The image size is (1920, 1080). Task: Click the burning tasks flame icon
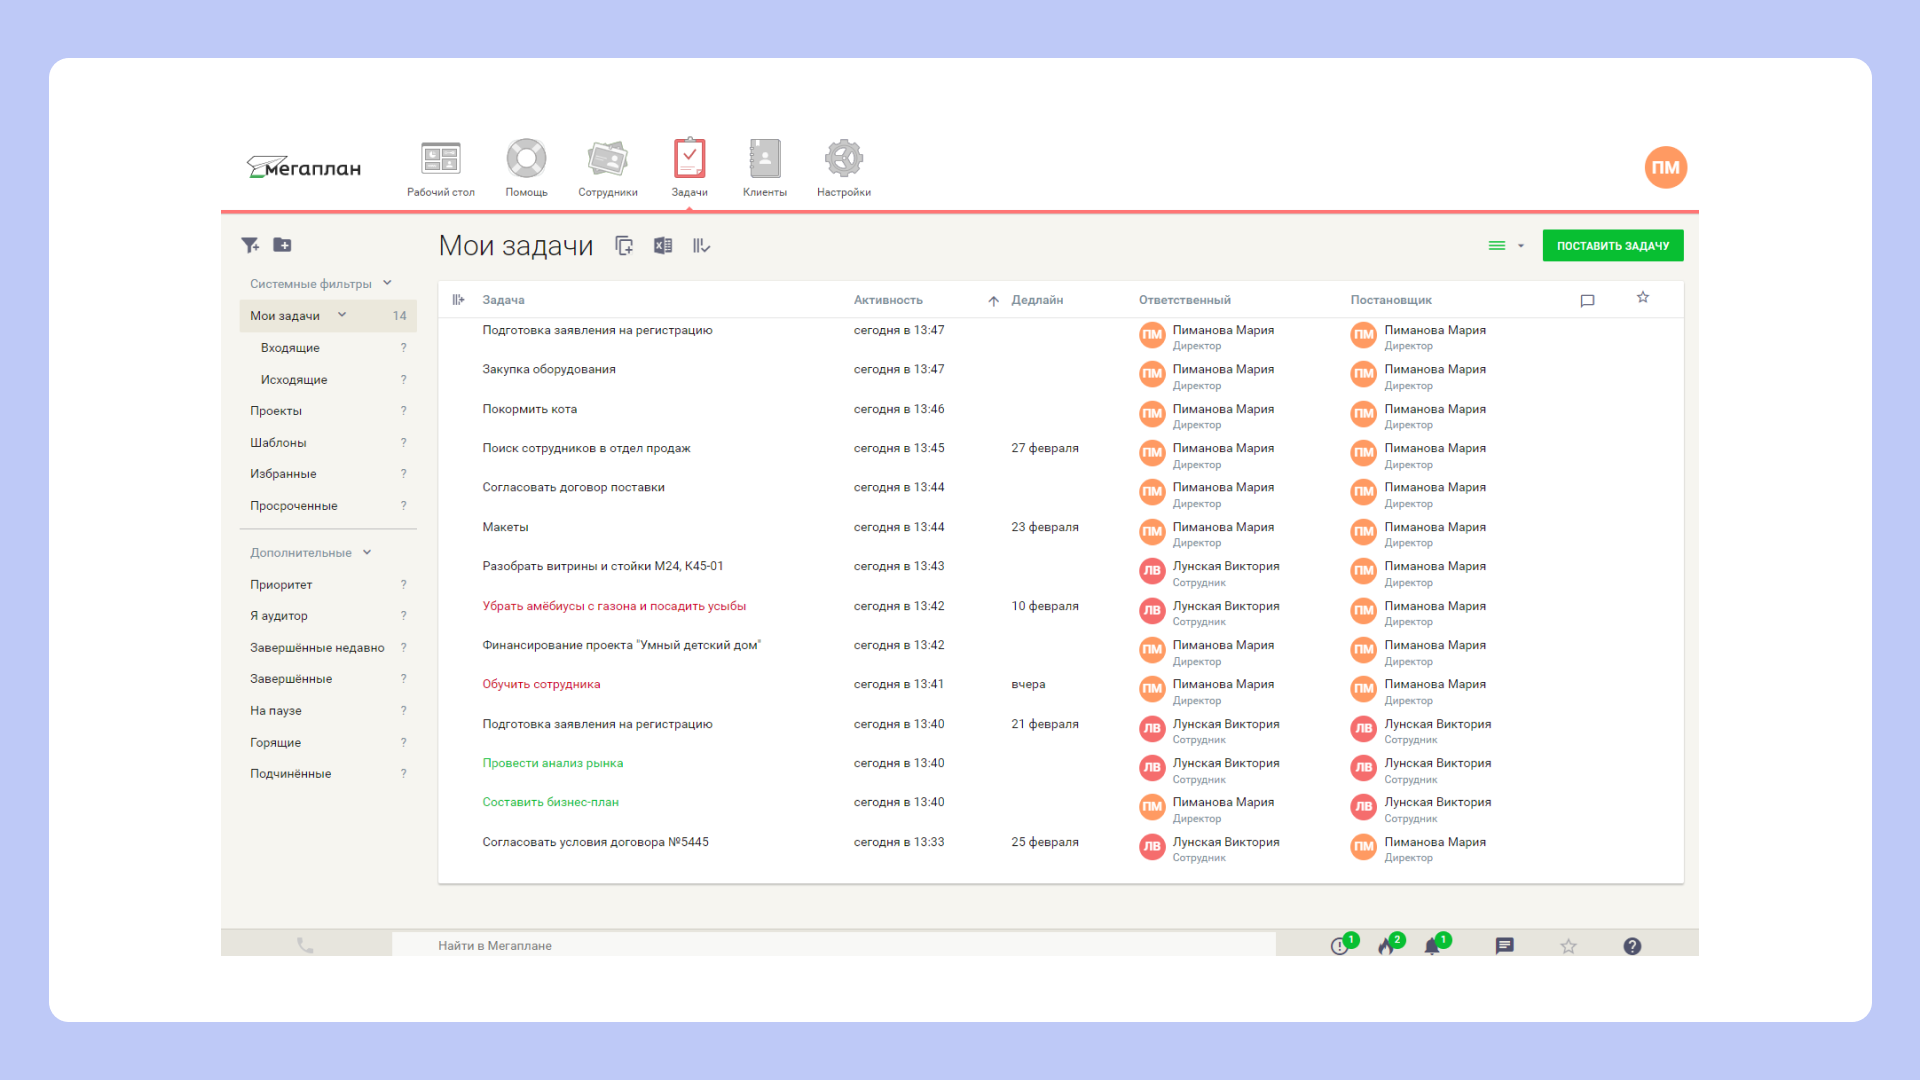[1387, 946]
